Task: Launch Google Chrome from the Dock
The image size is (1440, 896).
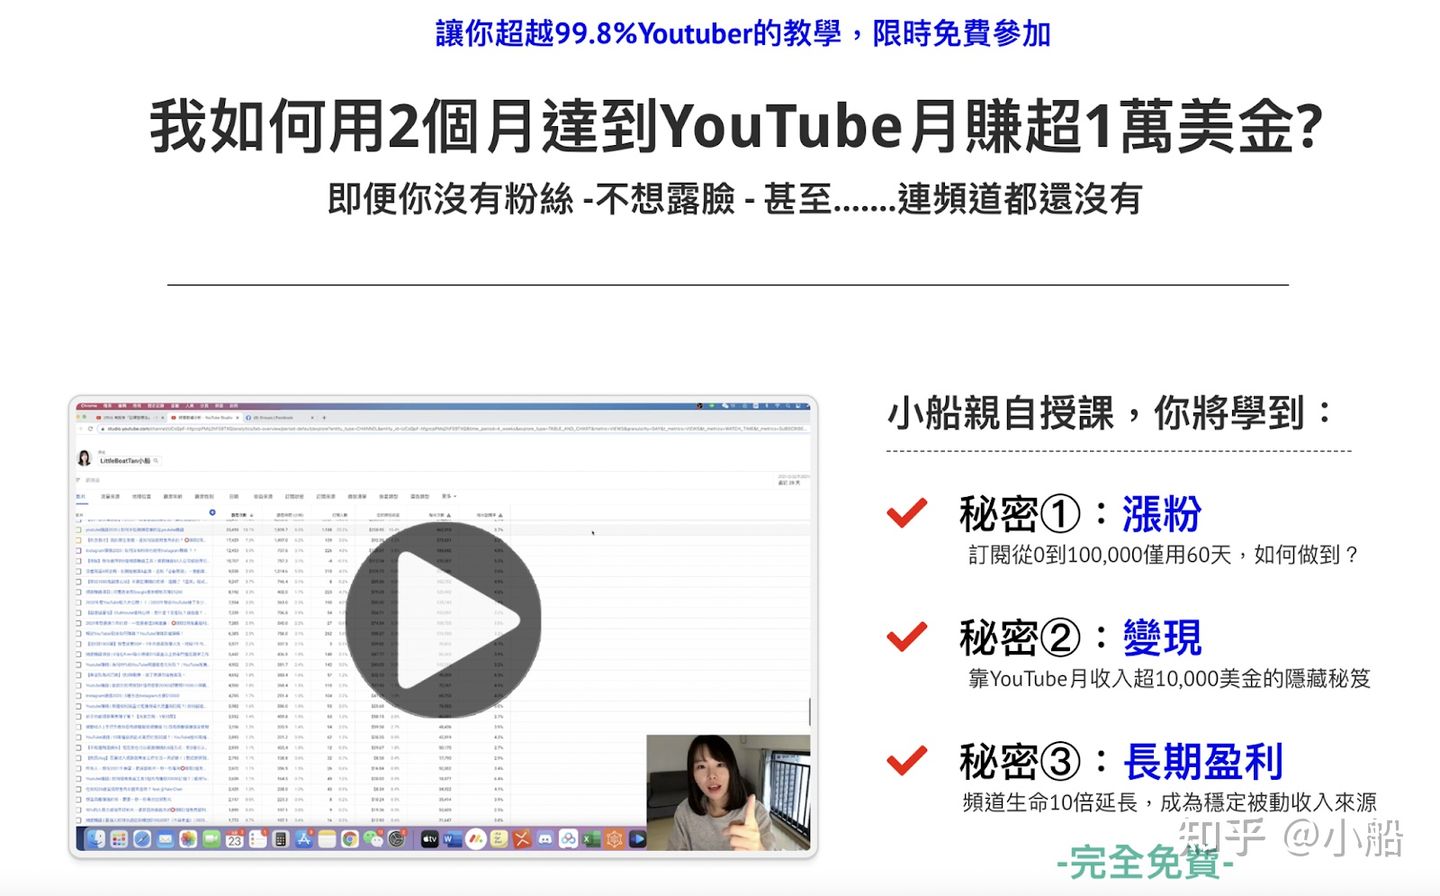Action: [x=350, y=838]
